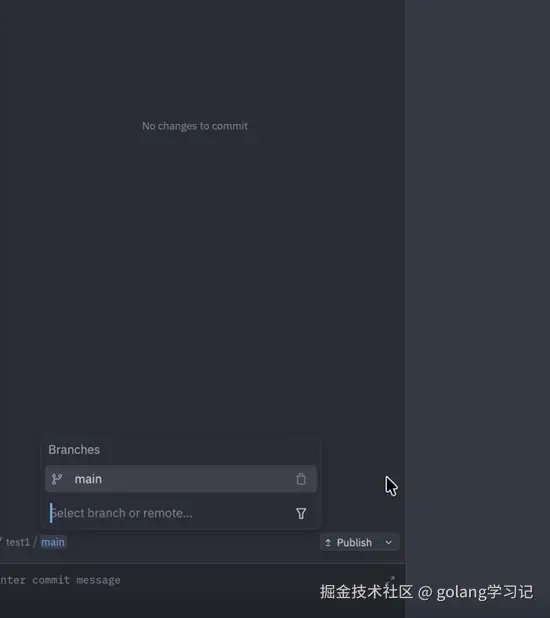The width and height of the screenshot is (550, 618).
Task: Open the test1 repository selector
Action: 18,542
